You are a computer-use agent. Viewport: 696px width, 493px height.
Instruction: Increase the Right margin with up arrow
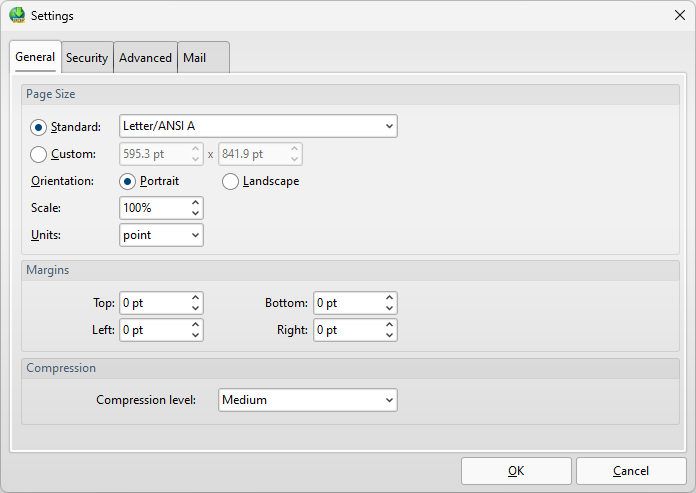[x=389, y=325]
